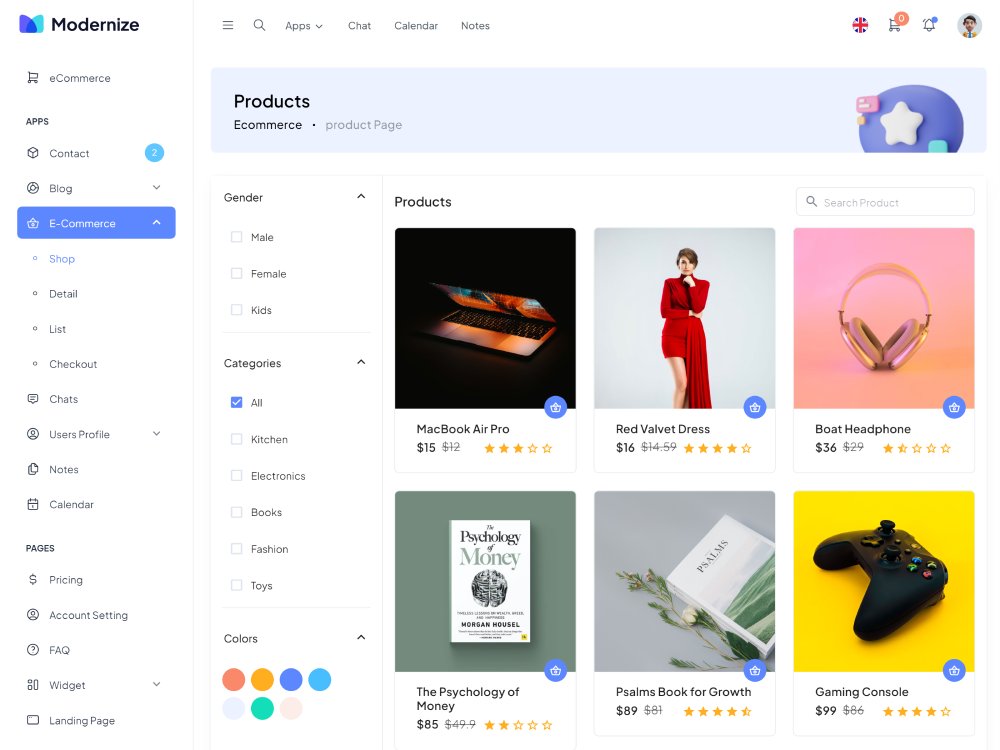Go to Calendar in top navigation
The height and width of the screenshot is (750, 1000).
tap(416, 26)
